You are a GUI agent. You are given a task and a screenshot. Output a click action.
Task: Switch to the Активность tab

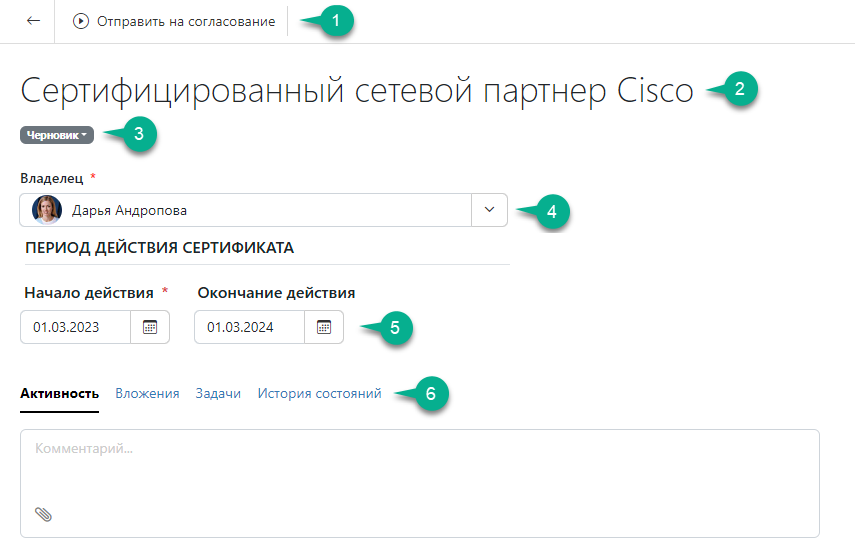pos(59,394)
